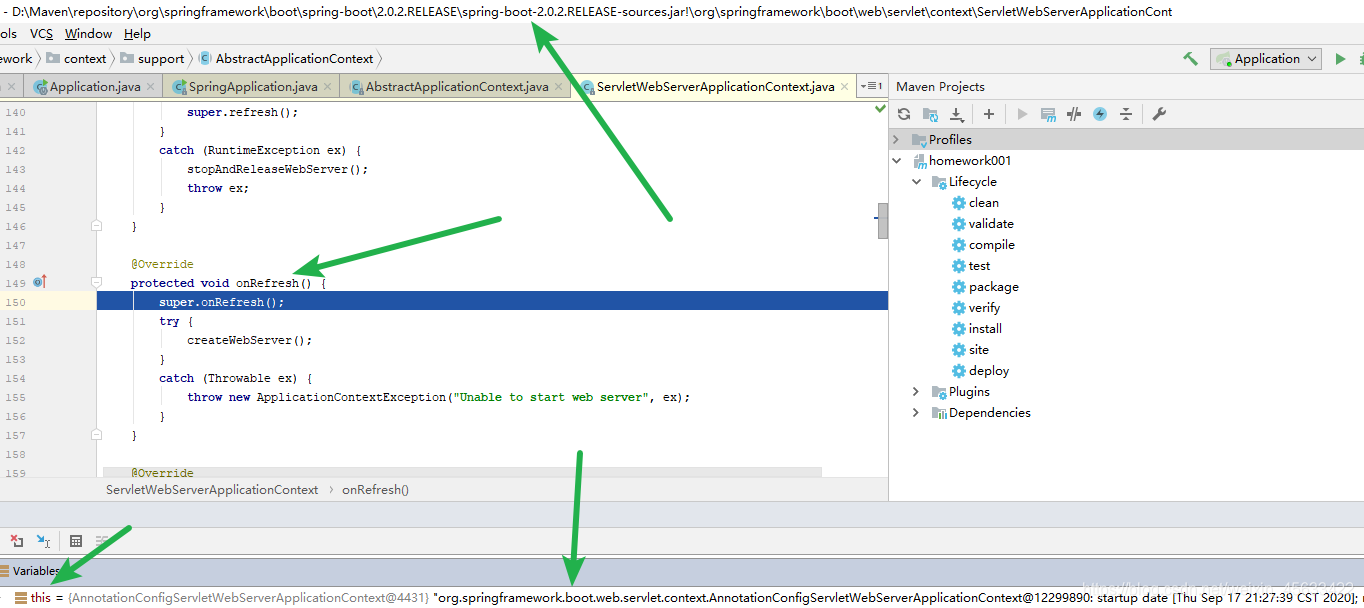
Task: Select the 'this' variable in Variables
Action: click(x=40, y=598)
